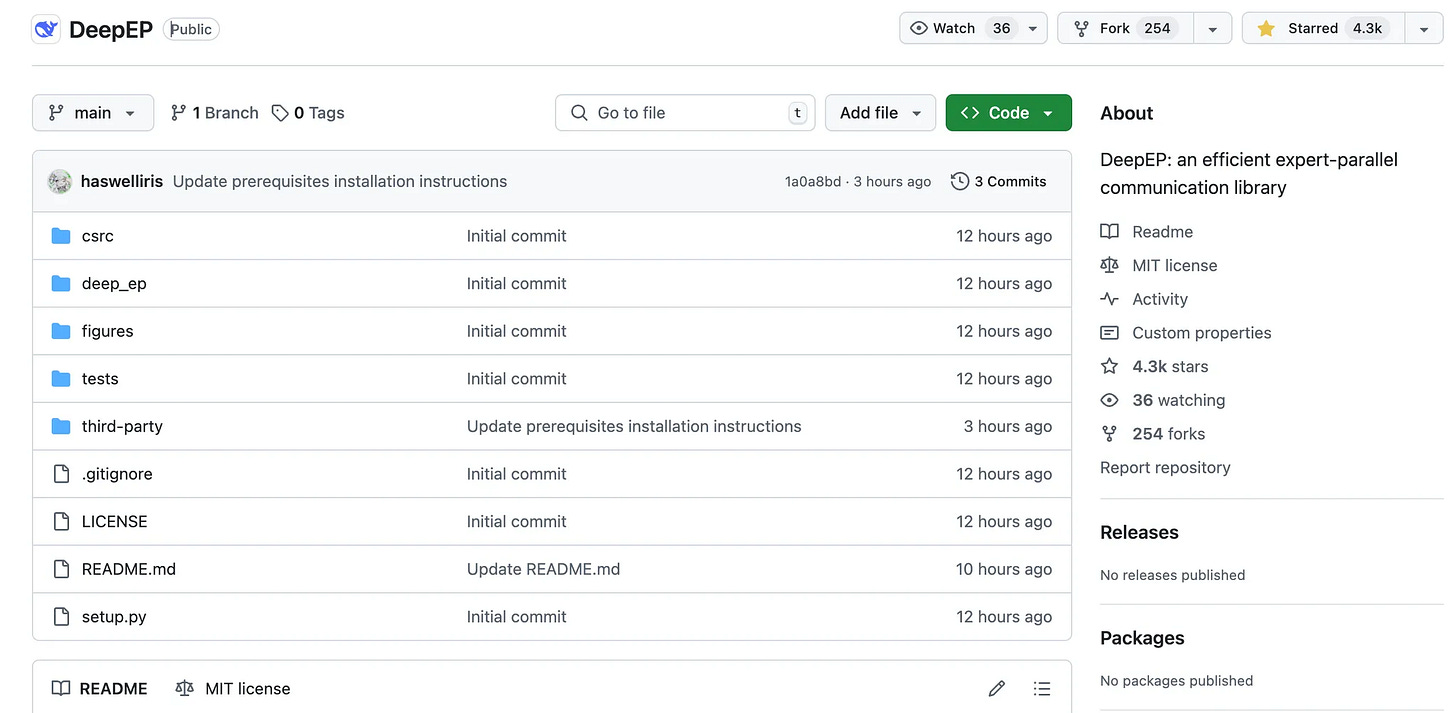This screenshot has height=713, width=1456.
Task: Click the book icon beside Readme
Action: pos(1109,231)
